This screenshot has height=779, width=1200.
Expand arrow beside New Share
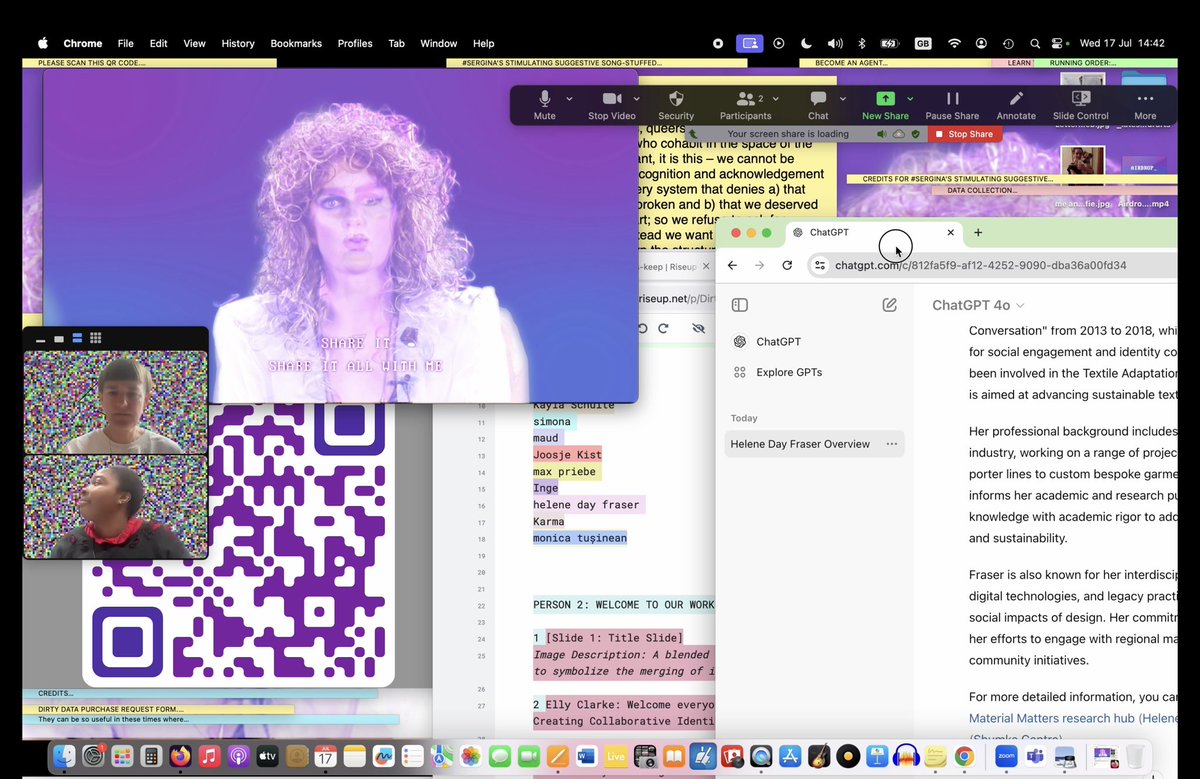click(910, 99)
